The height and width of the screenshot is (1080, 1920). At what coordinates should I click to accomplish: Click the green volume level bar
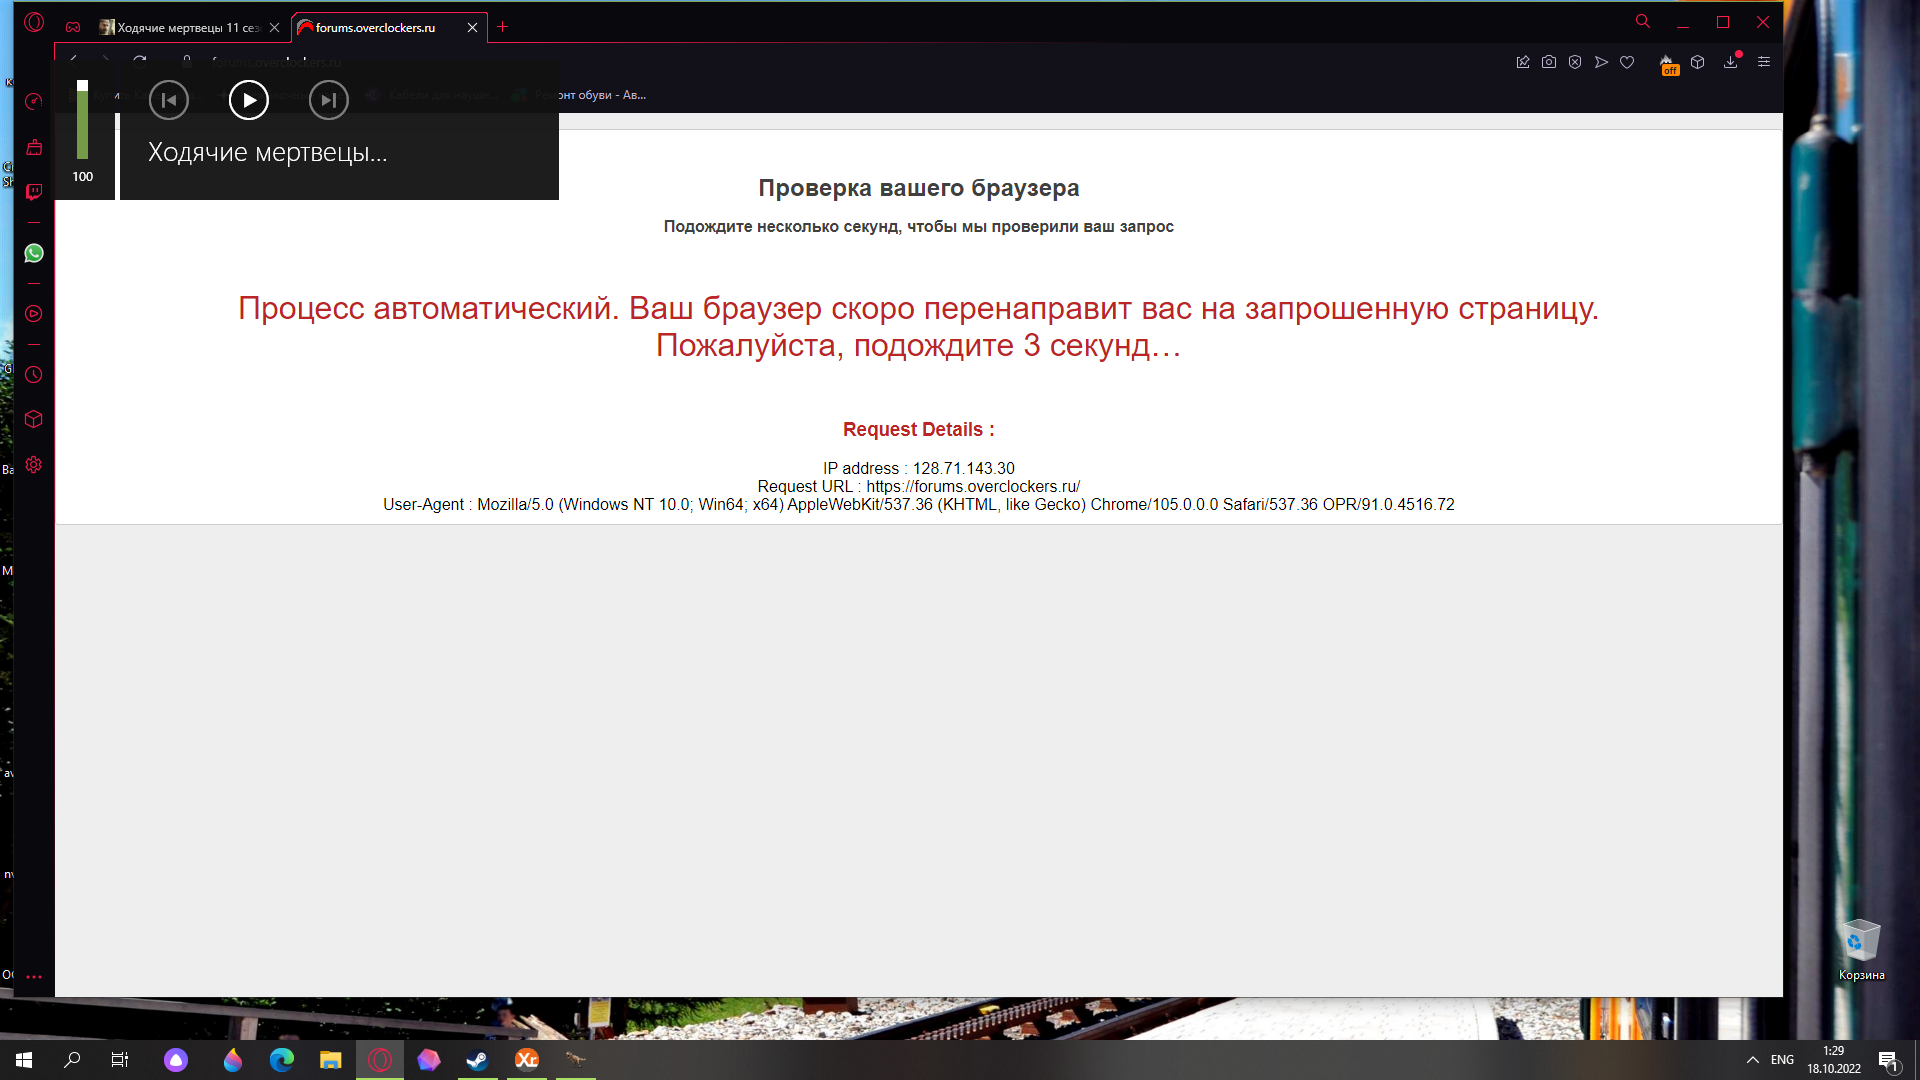tap(83, 124)
